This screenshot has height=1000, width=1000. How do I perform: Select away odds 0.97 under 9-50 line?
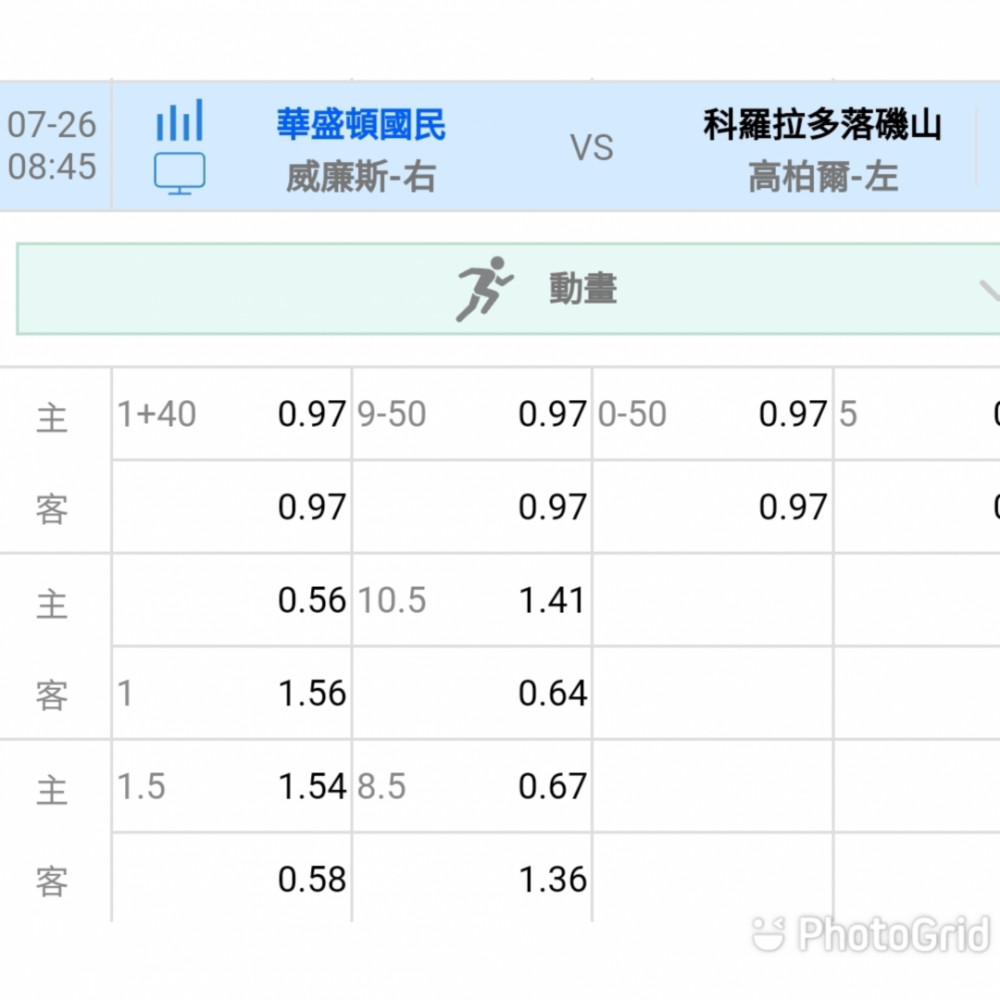coord(552,507)
